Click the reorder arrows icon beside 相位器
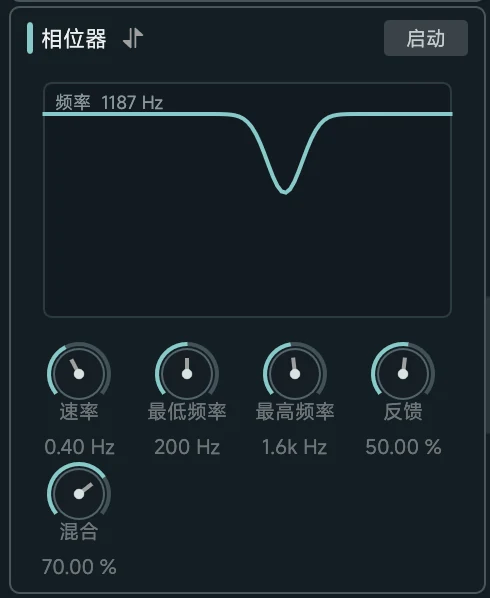Screen dimensions: 490x598 (x=133, y=38)
